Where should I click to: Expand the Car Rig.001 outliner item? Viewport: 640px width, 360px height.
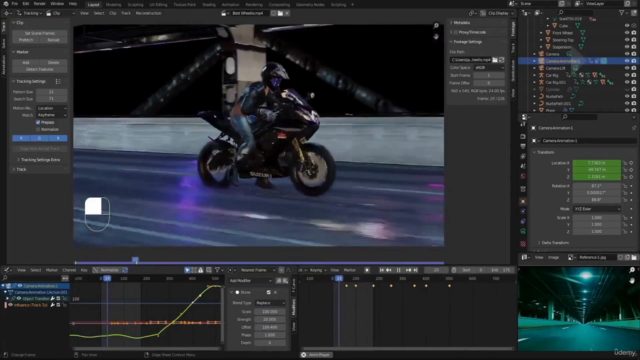pos(534,82)
